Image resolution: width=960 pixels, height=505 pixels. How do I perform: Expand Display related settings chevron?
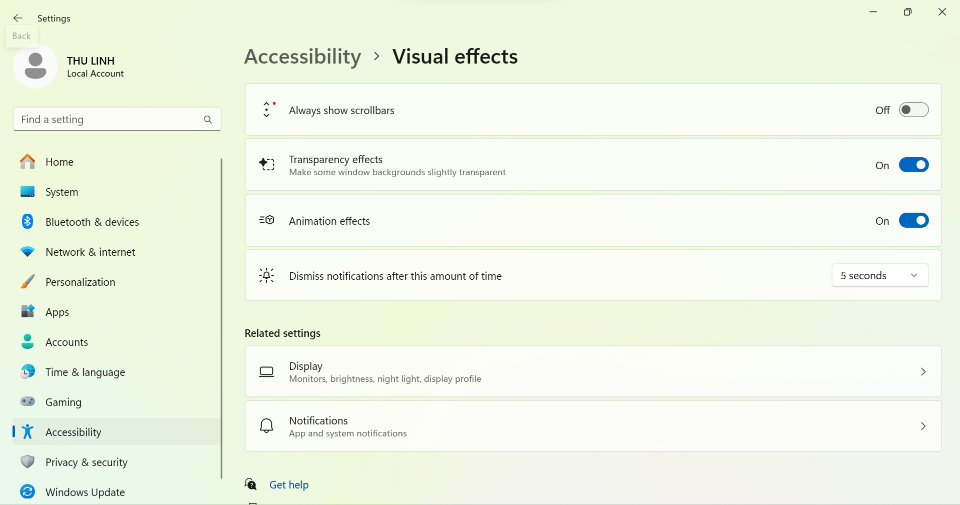click(x=923, y=372)
